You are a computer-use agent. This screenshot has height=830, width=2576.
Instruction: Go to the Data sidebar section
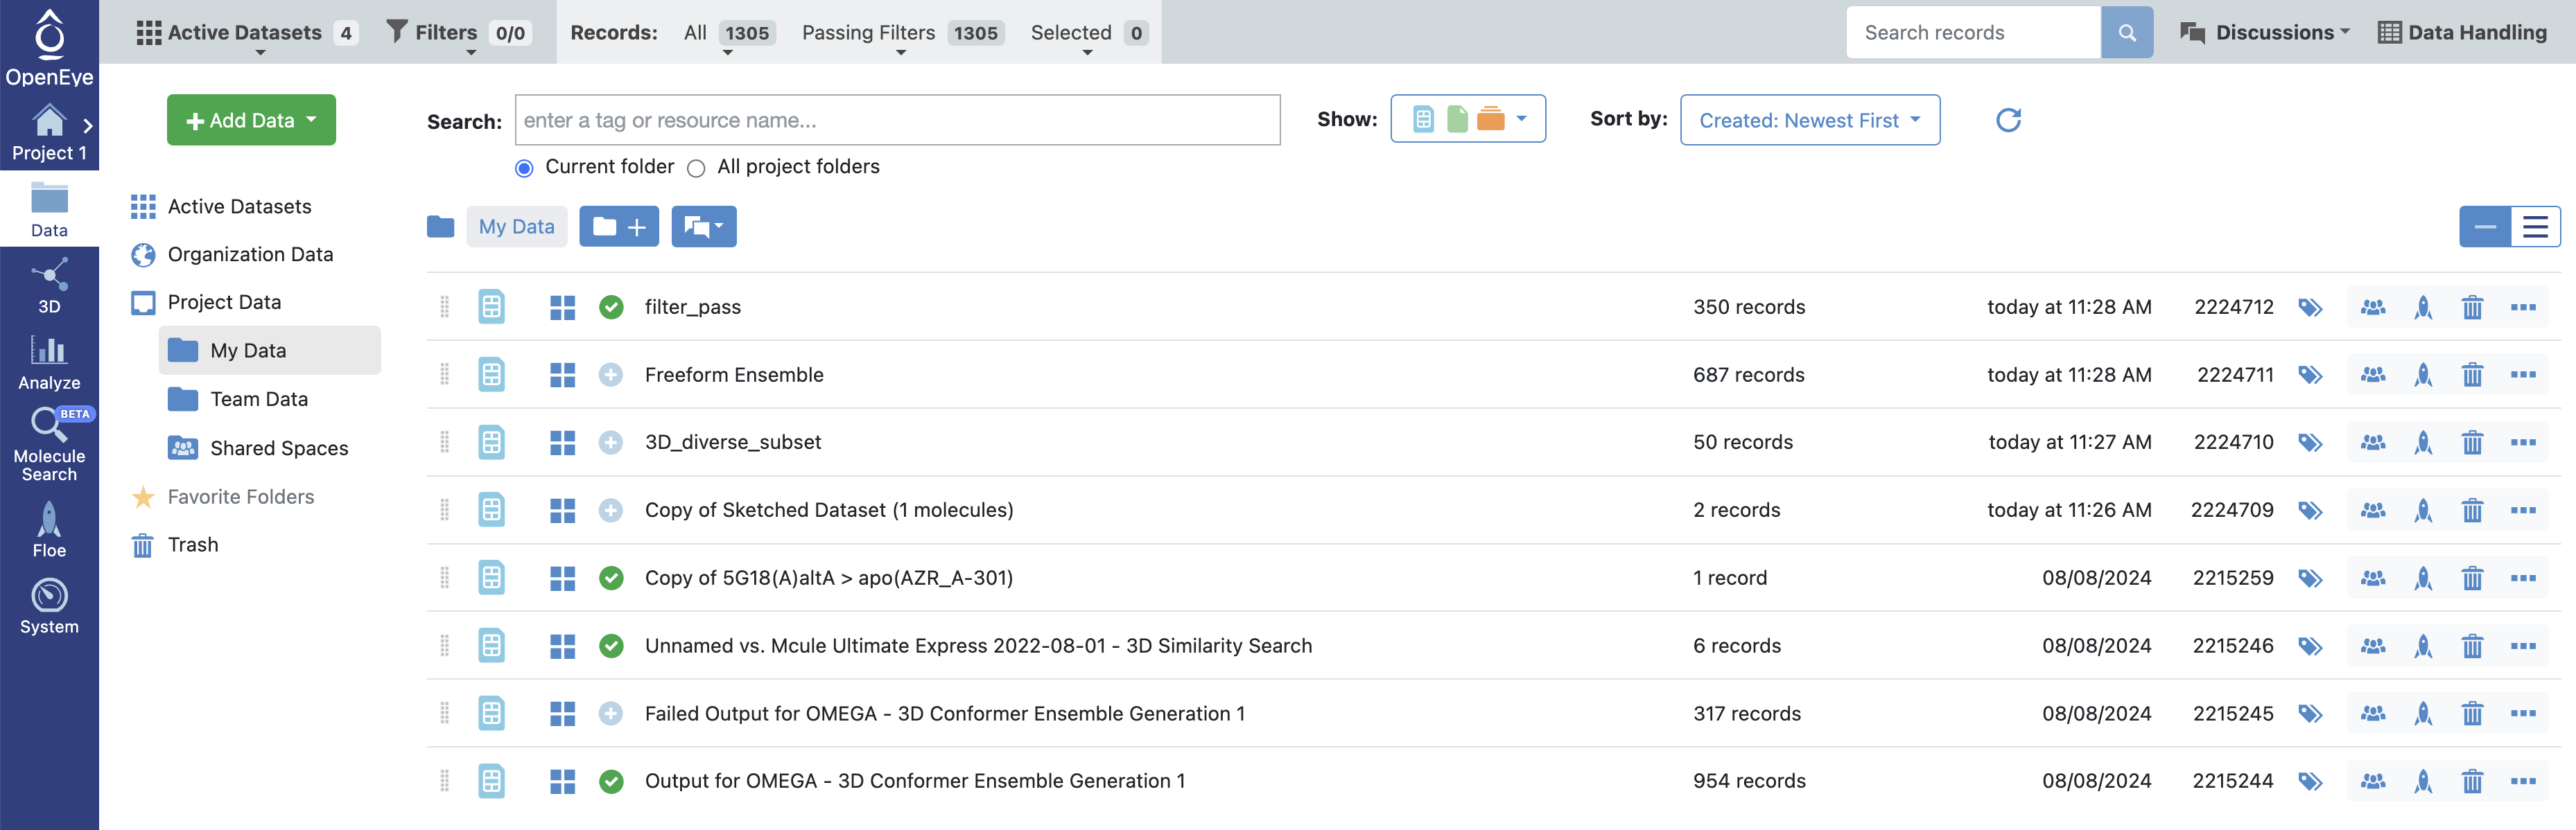49,209
